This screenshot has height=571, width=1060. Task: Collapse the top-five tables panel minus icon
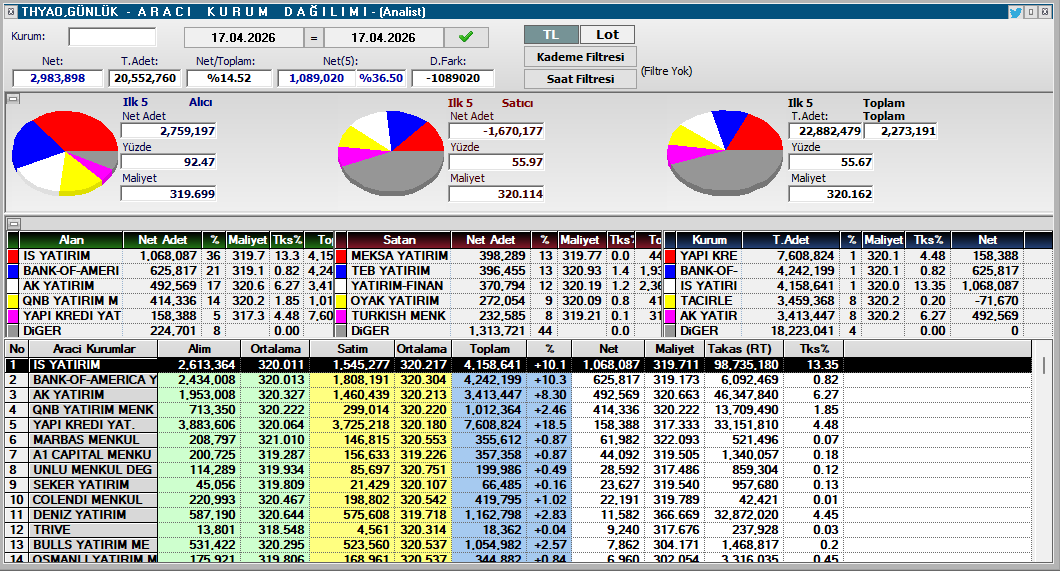pyautogui.click(x=14, y=224)
